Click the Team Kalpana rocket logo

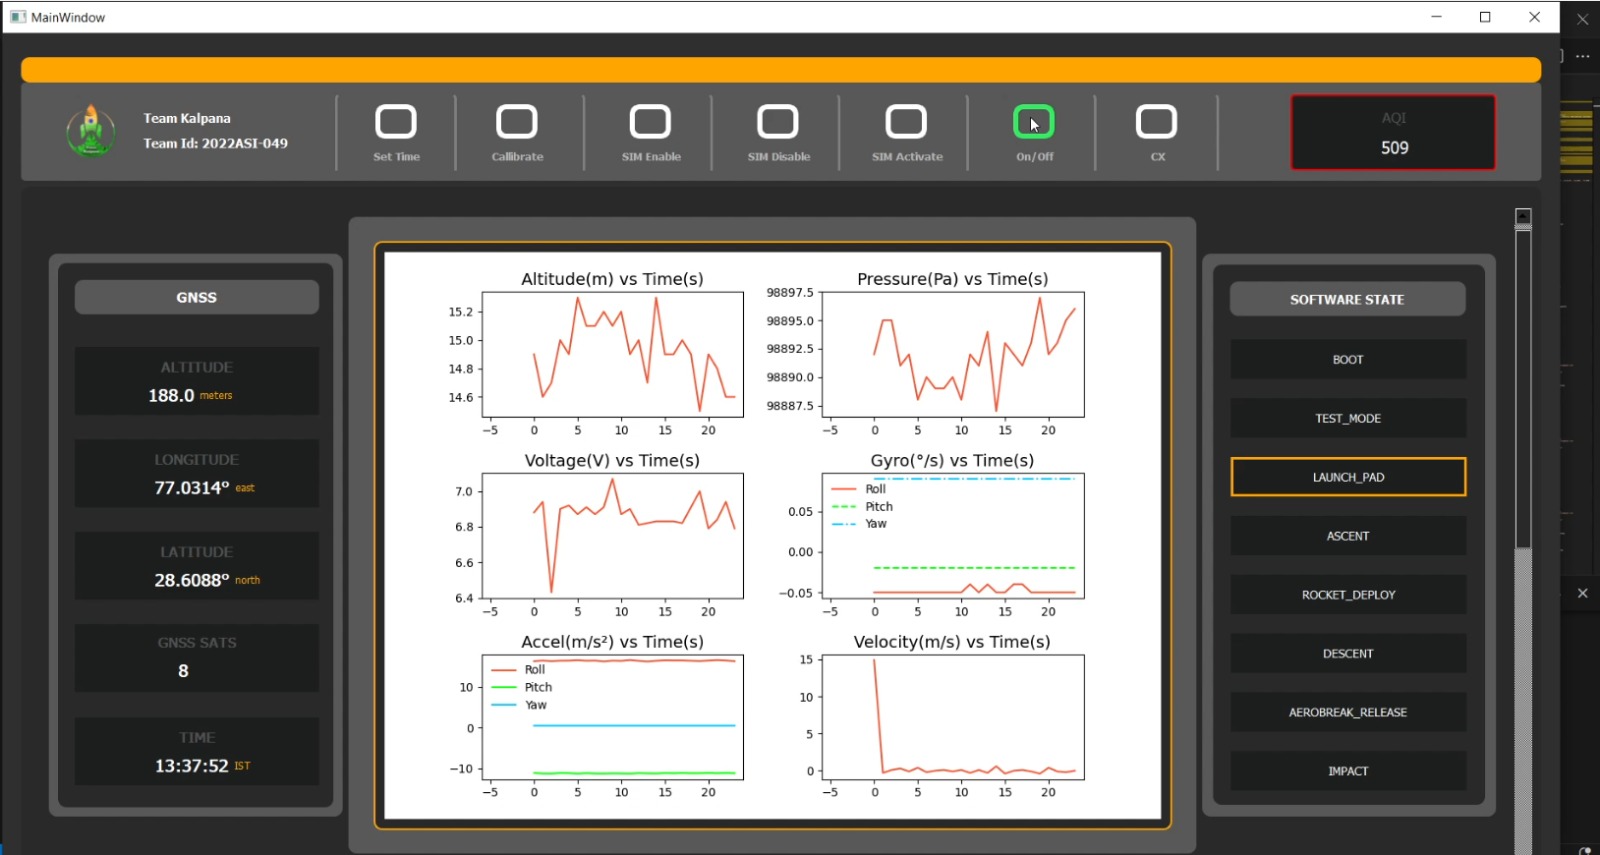click(x=91, y=131)
